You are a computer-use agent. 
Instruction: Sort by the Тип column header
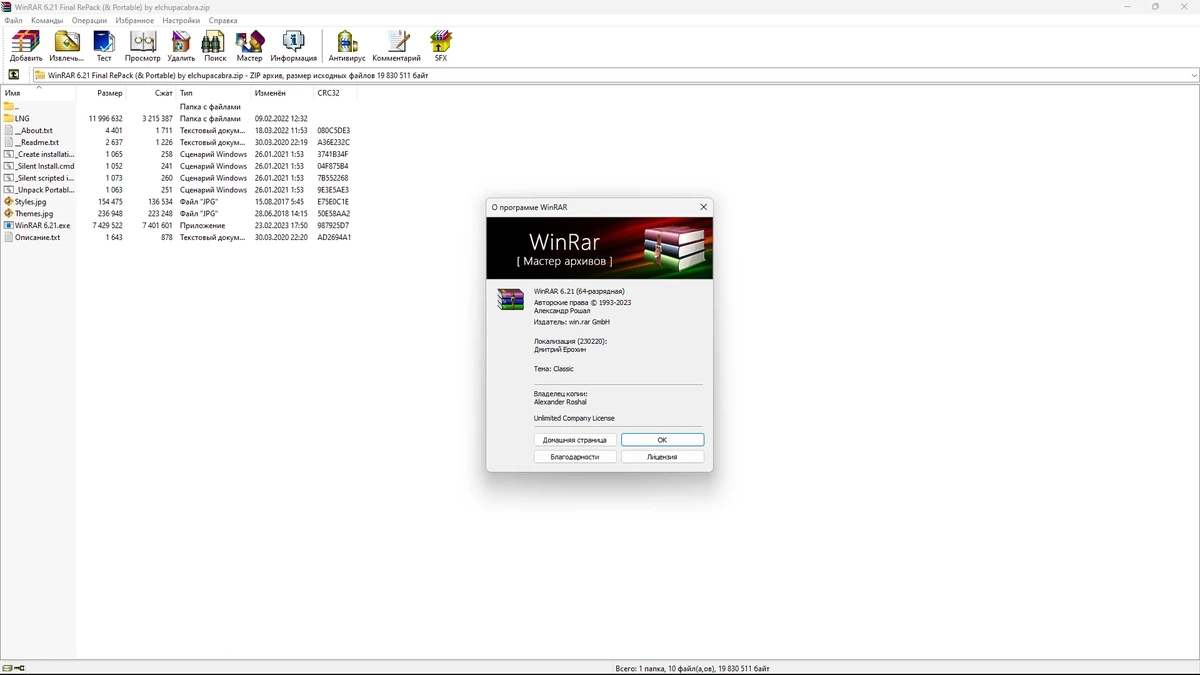click(x=213, y=93)
